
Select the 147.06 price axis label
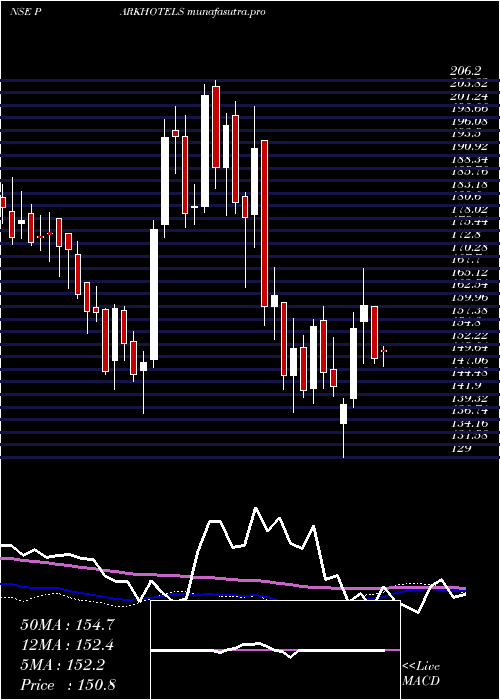point(470,360)
